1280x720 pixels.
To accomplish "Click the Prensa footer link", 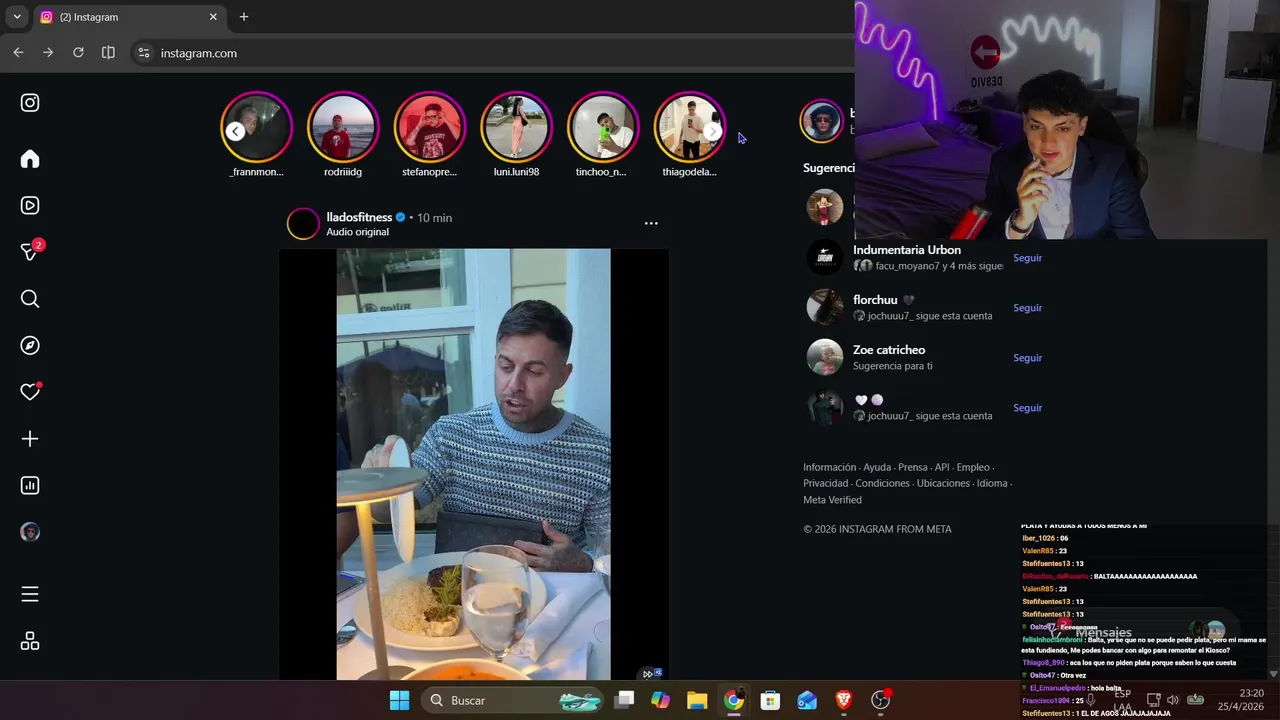I will point(913,467).
